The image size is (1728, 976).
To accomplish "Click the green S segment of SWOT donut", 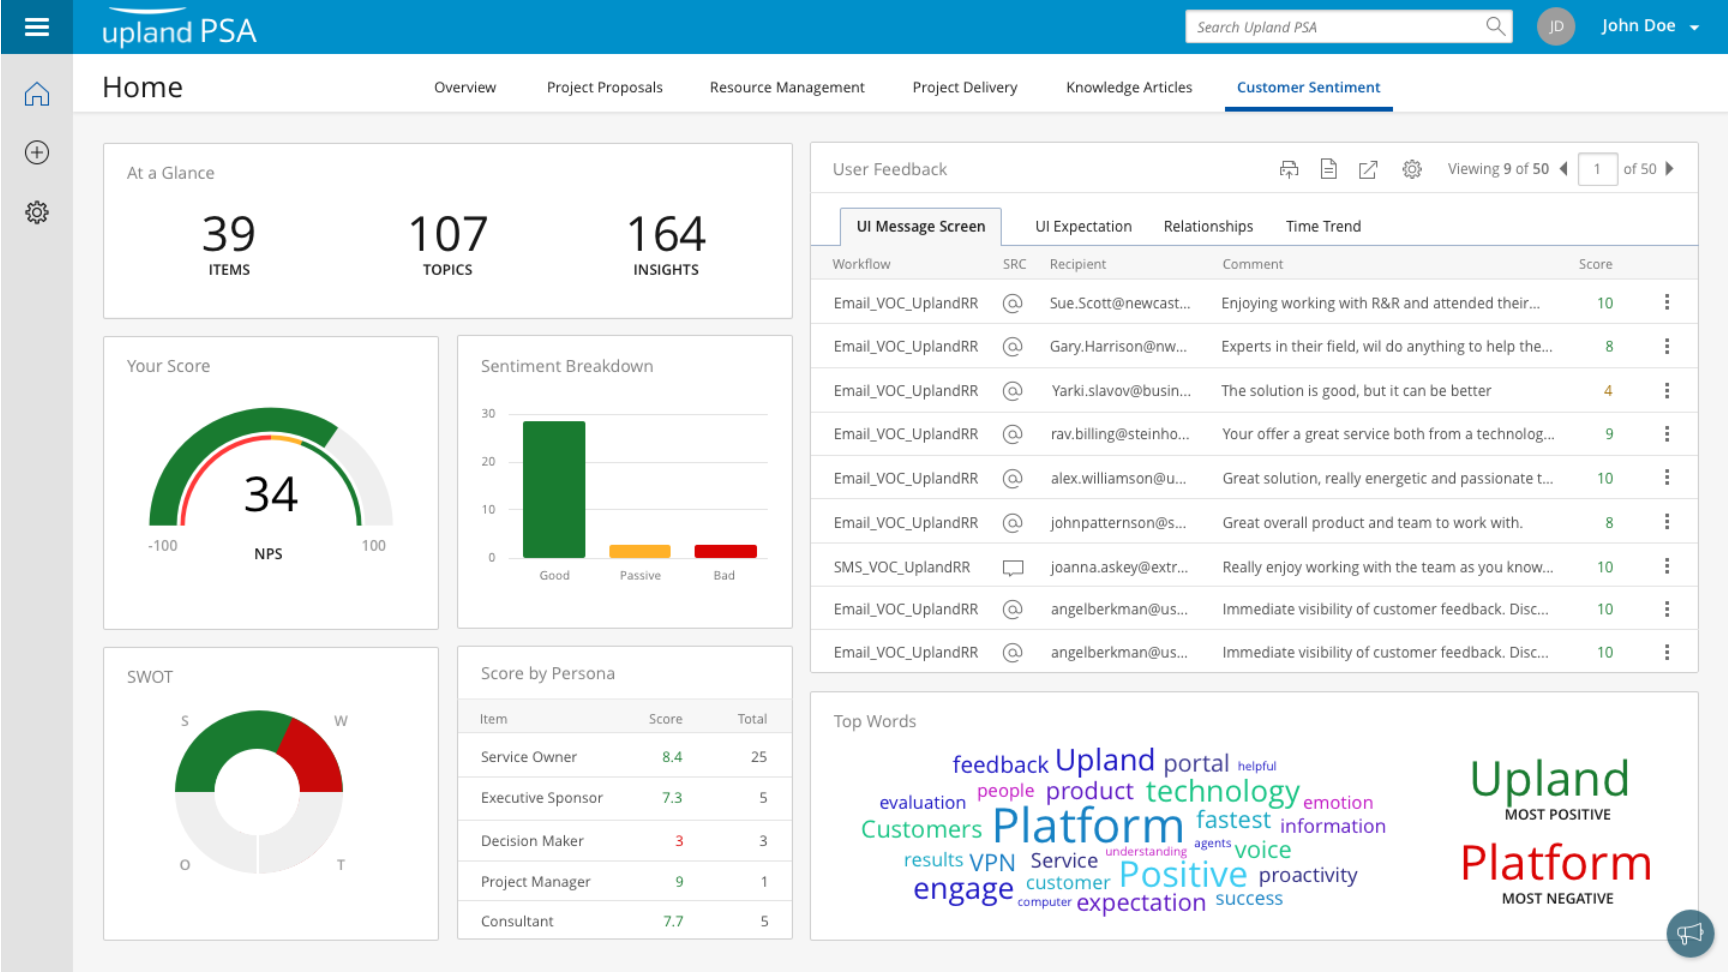I will [x=227, y=750].
